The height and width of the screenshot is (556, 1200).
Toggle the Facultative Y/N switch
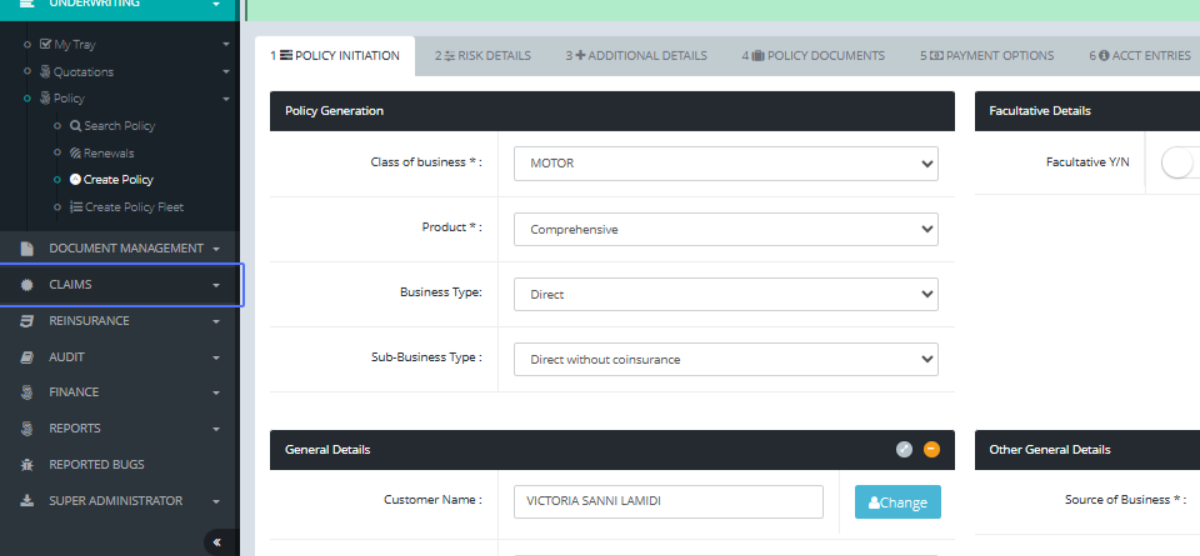coord(1180,162)
